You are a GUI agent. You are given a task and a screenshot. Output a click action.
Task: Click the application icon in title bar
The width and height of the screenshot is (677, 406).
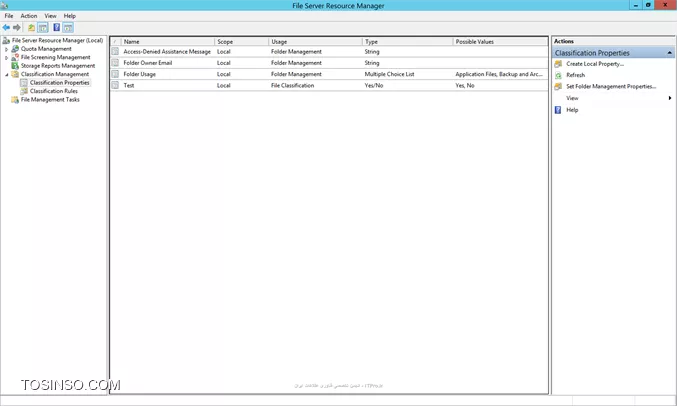5,5
